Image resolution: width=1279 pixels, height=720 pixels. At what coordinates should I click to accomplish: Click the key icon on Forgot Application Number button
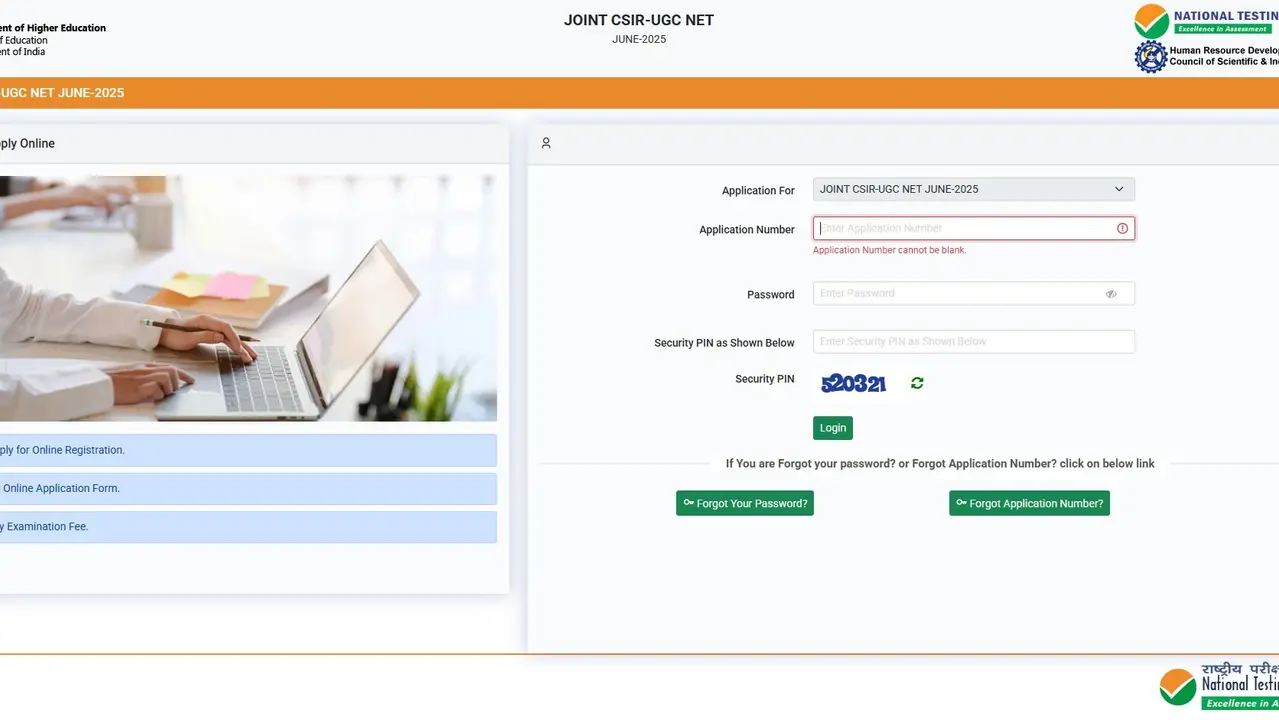tap(961, 503)
